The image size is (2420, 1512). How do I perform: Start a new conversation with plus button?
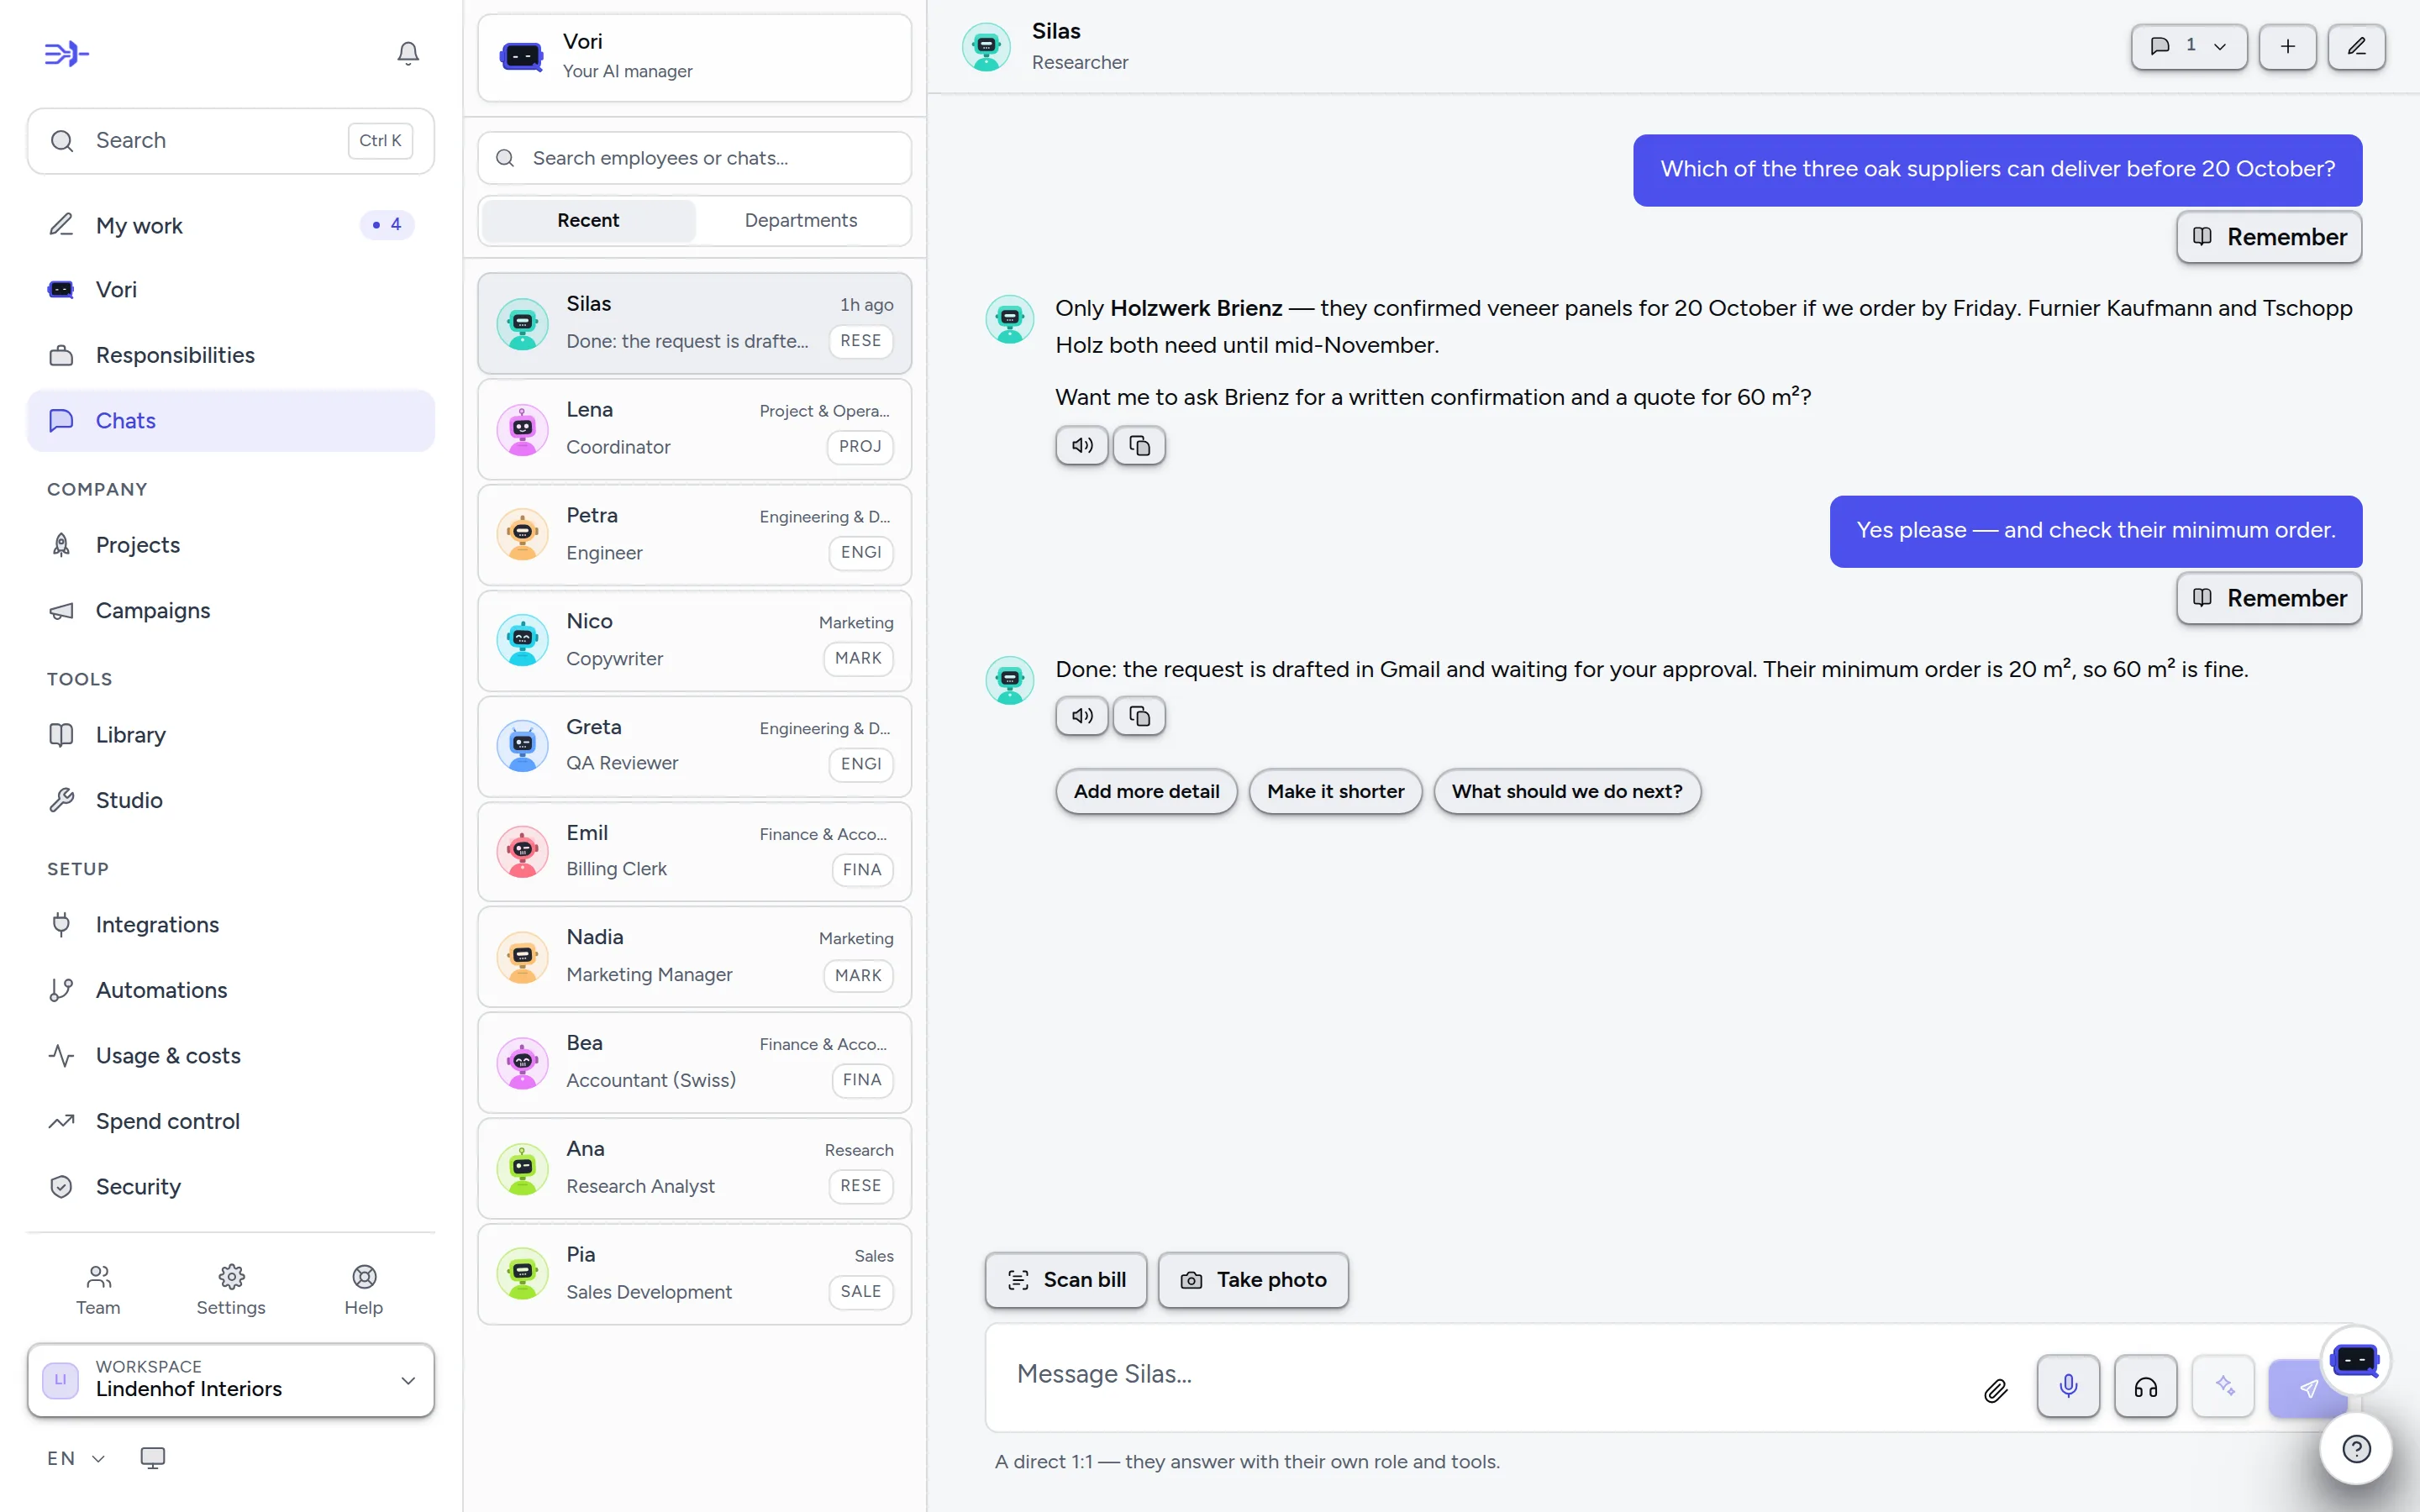(2287, 46)
